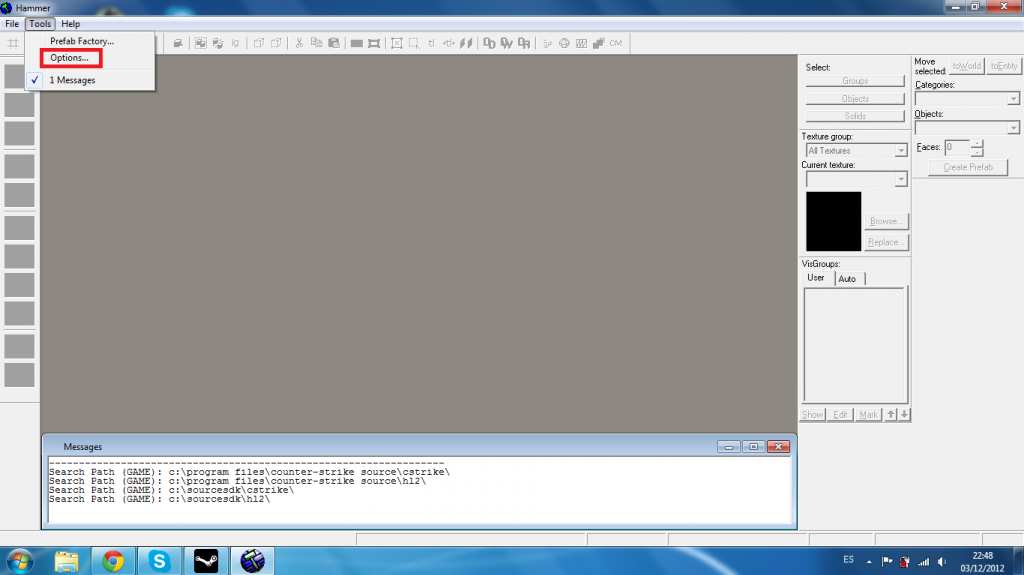Click the Cut scissors icon

[299, 43]
